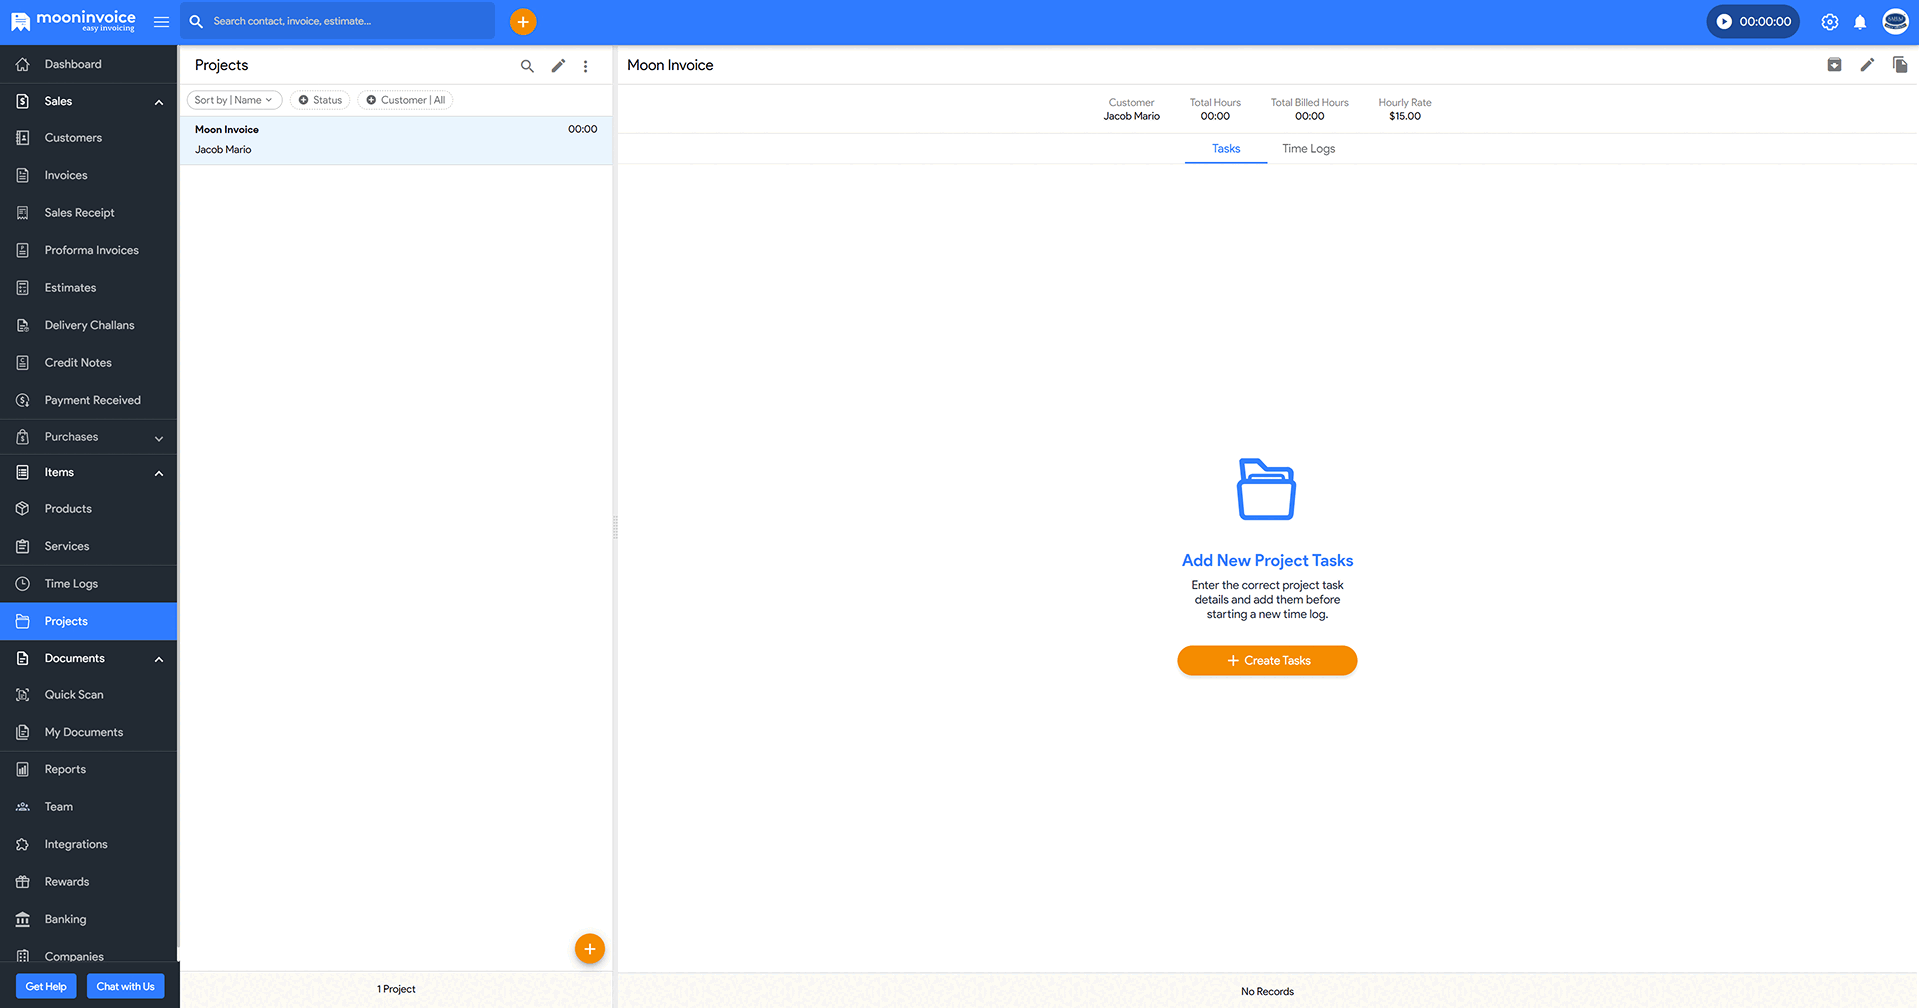1919x1008 pixels.
Task: Click the Products sidebar icon
Action: tap(23, 509)
